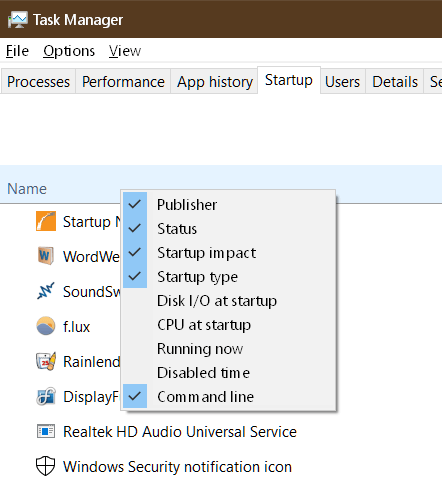The image size is (442, 479).
Task: Open the Options menu
Action: 69,51
